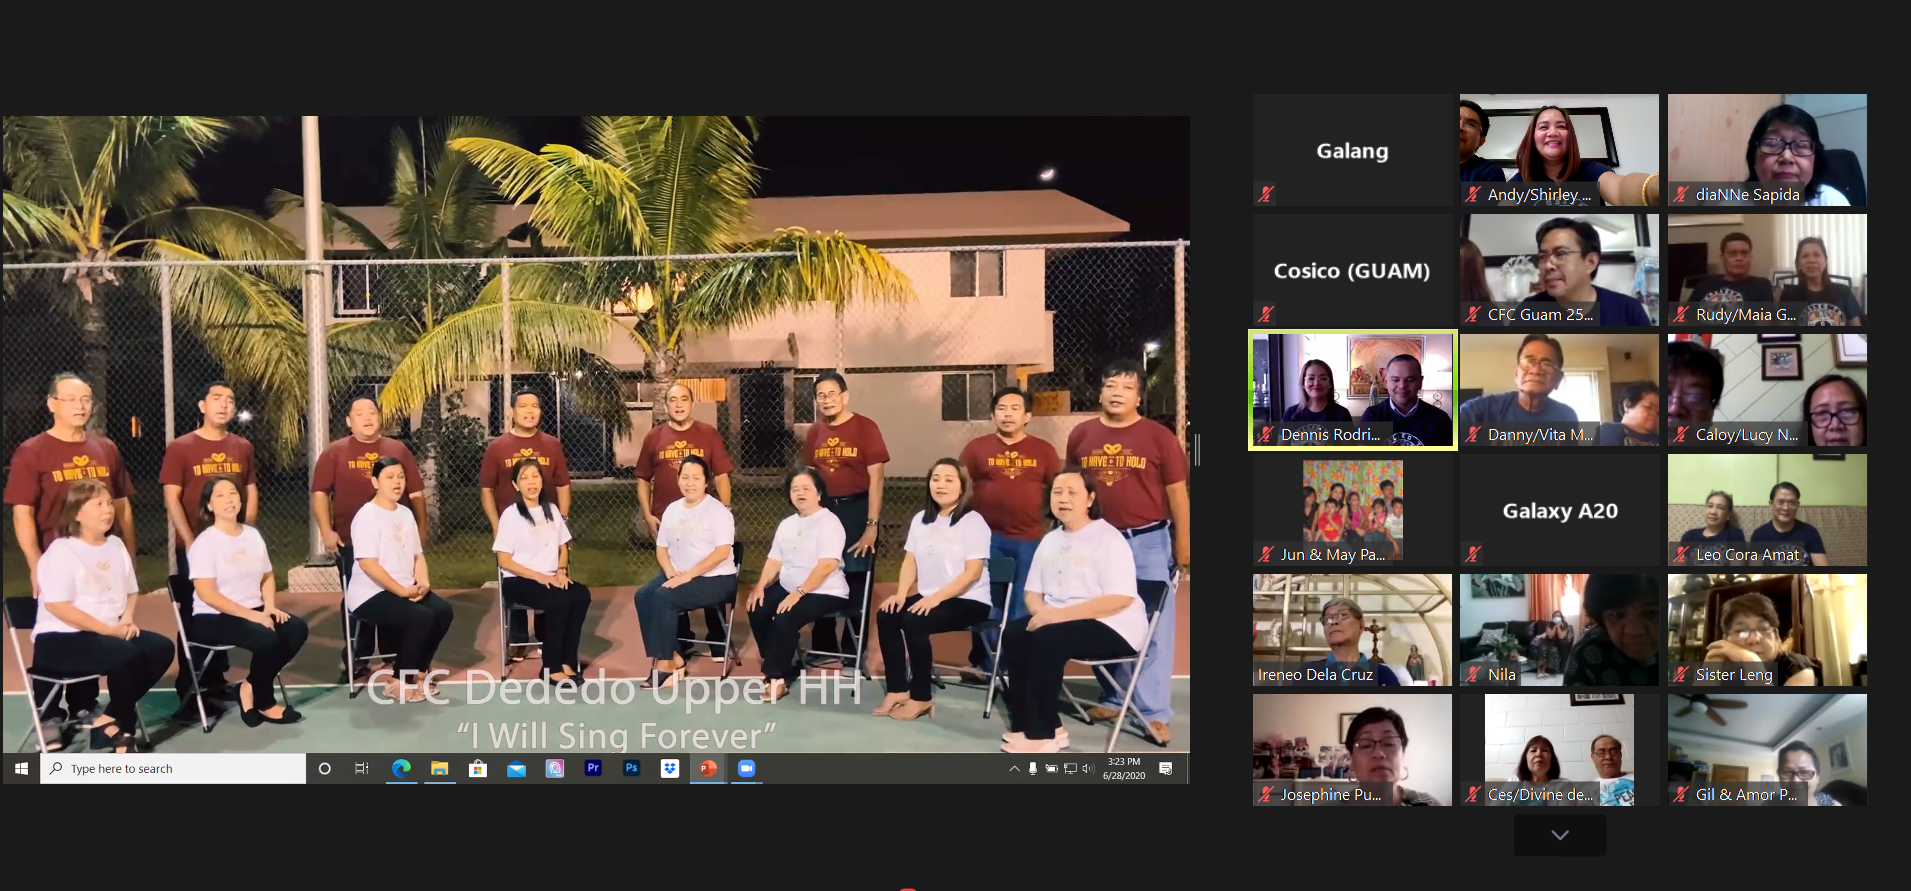Viewport: 1911px width, 891px height.
Task: Select Rudy/Maia G video tile
Action: point(1767,270)
